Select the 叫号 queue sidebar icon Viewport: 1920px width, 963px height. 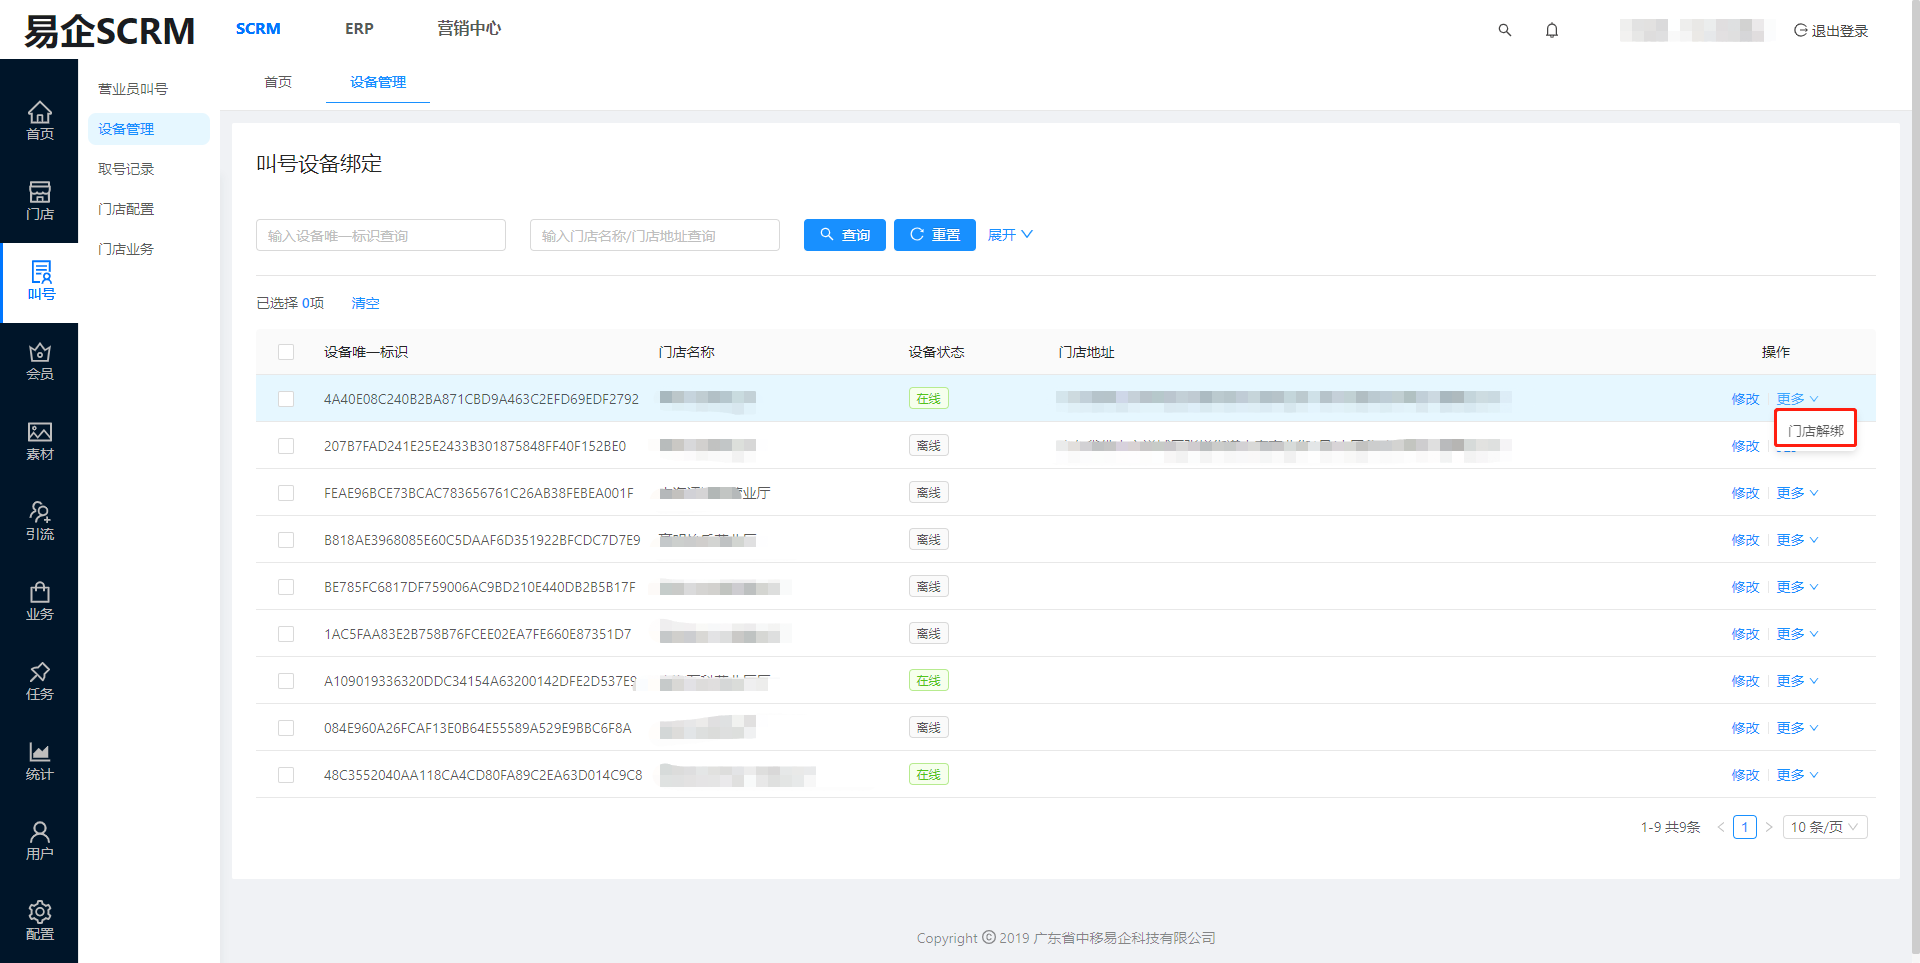(39, 281)
